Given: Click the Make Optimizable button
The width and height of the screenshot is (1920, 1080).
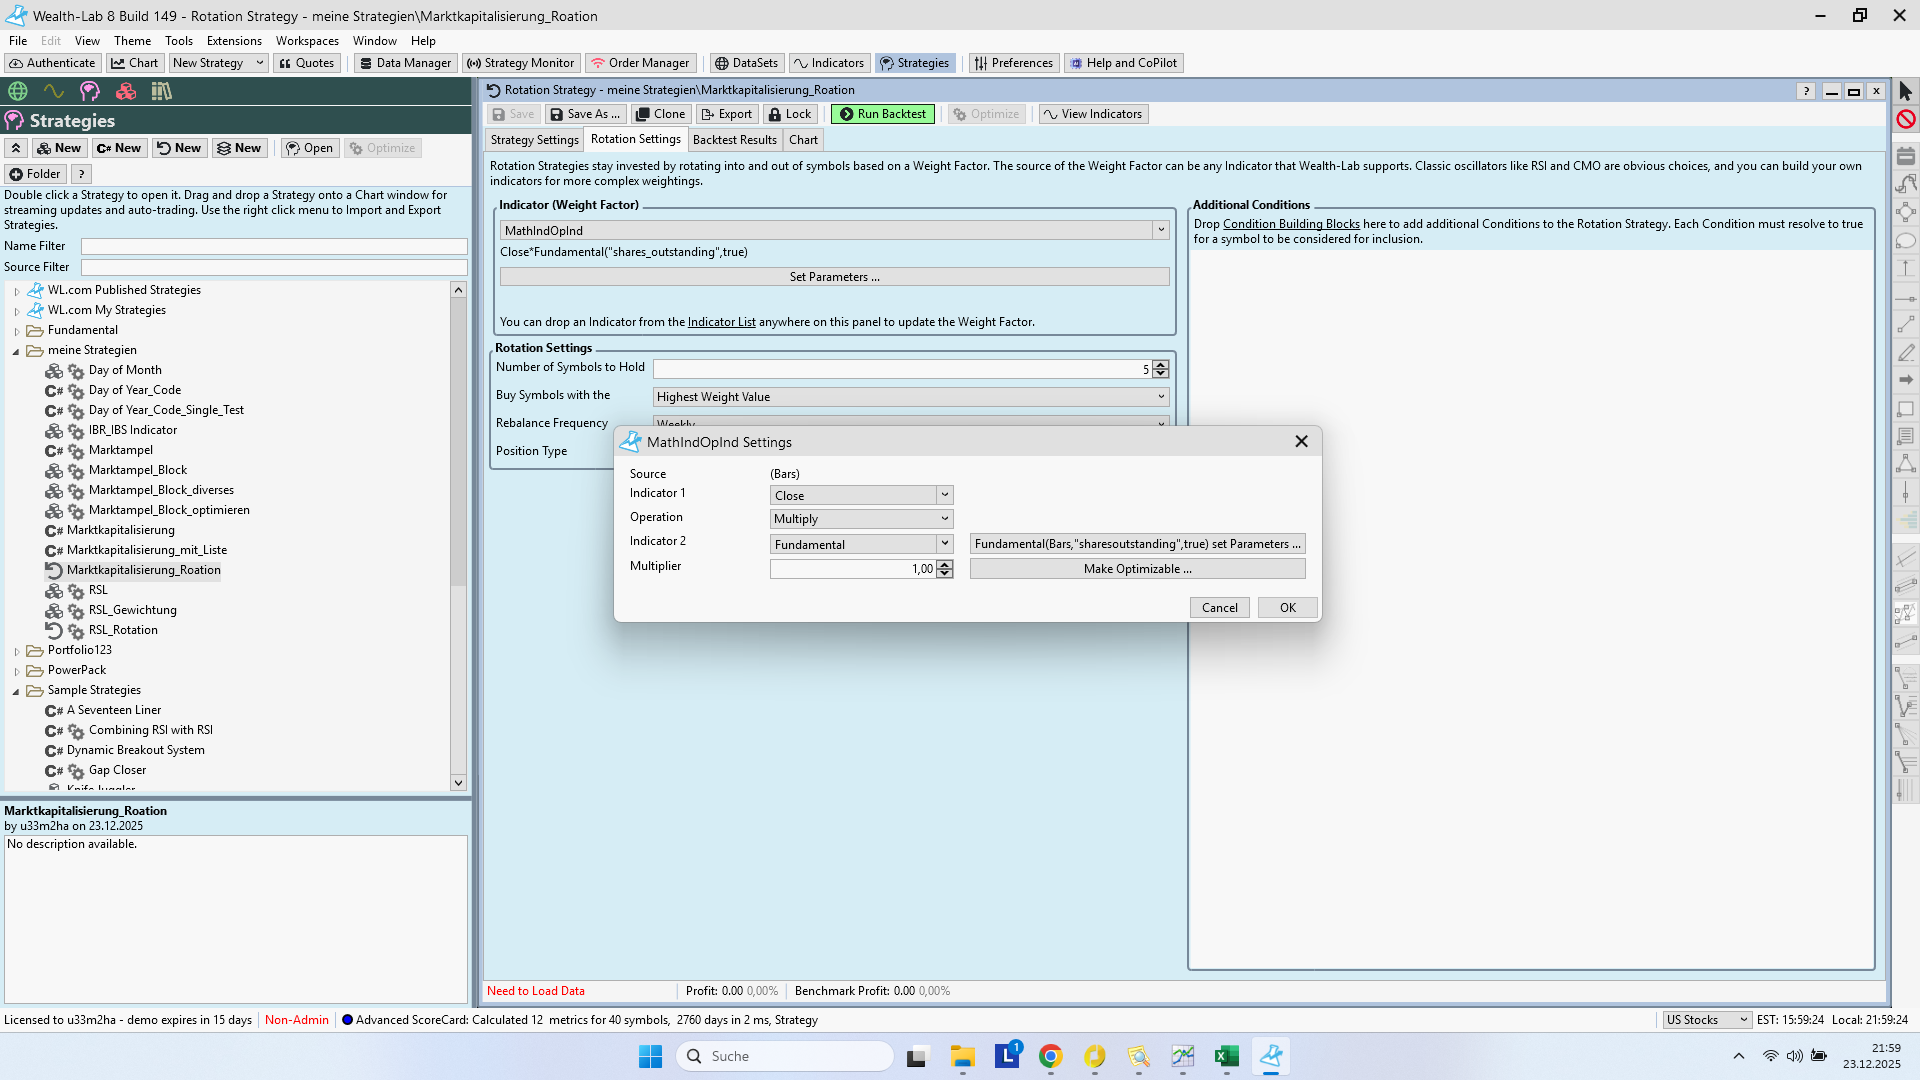Looking at the screenshot, I should pos(1137,569).
